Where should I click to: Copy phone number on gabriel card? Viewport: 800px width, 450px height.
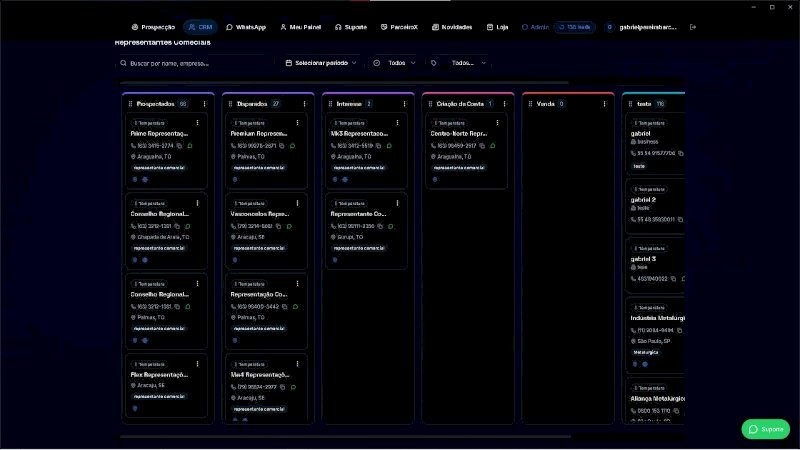click(x=681, y=154)
